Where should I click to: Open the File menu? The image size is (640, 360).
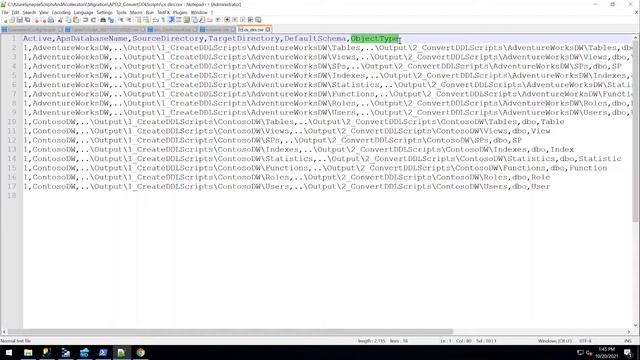point(5,13)
